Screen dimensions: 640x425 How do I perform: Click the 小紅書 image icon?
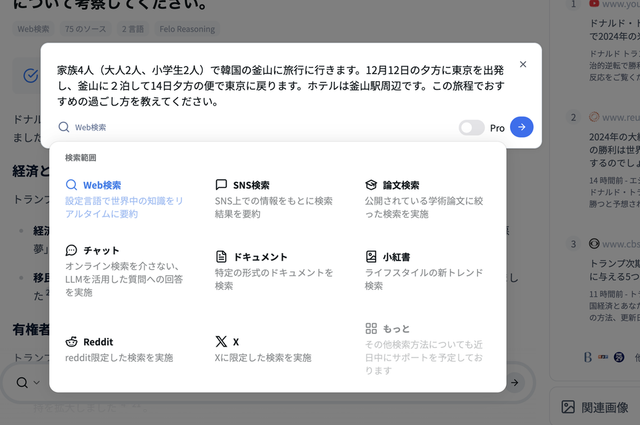(371, 256)
